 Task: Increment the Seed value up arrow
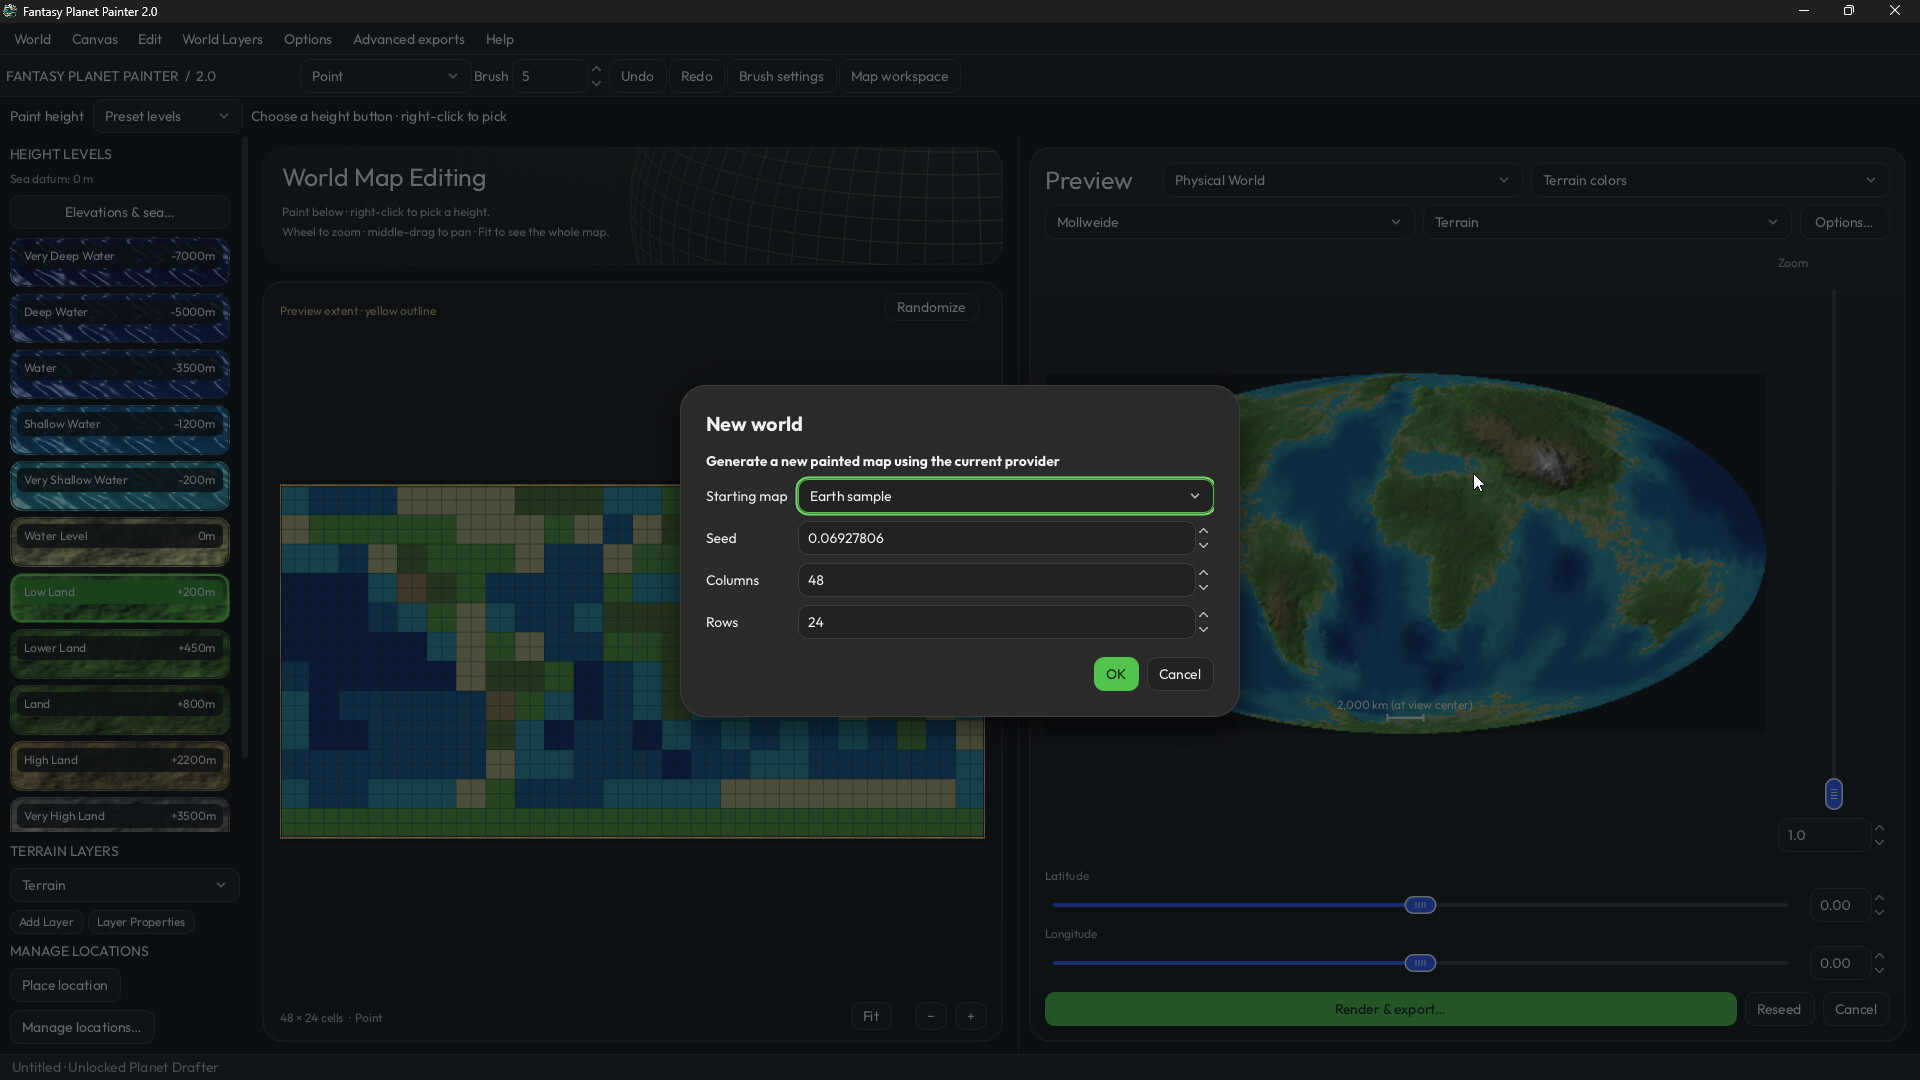click(1204, 531)
